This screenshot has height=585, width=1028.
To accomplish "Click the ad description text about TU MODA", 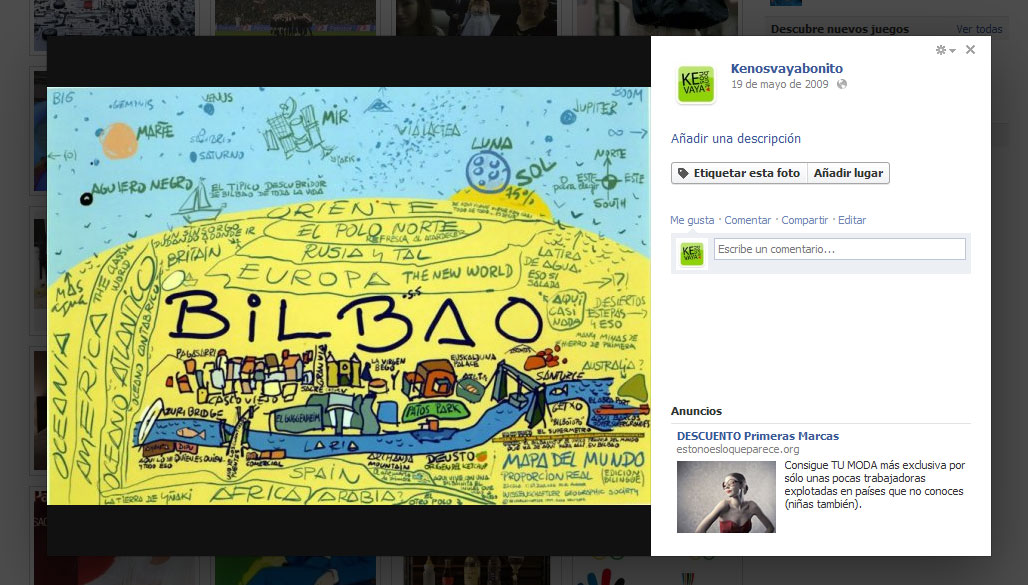I will pos(874,485).
